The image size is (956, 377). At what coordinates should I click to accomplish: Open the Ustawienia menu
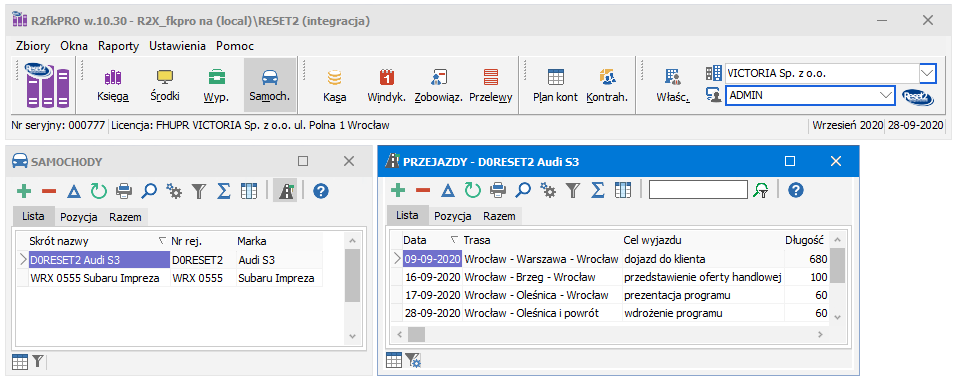177,46
